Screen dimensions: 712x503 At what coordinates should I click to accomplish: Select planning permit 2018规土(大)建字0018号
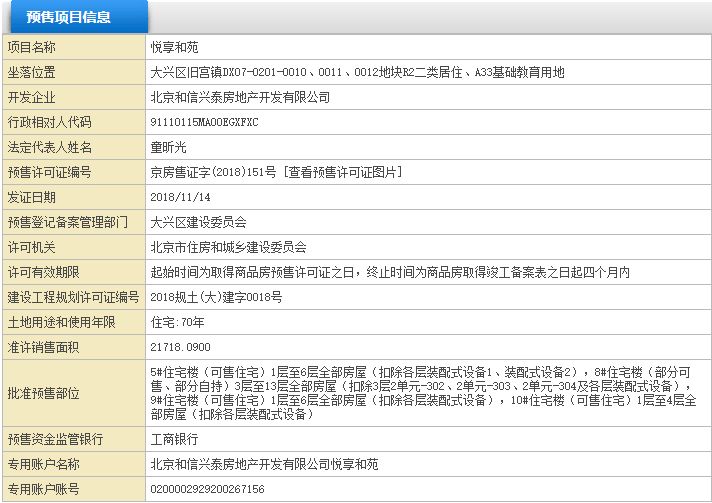pos(216,297)
